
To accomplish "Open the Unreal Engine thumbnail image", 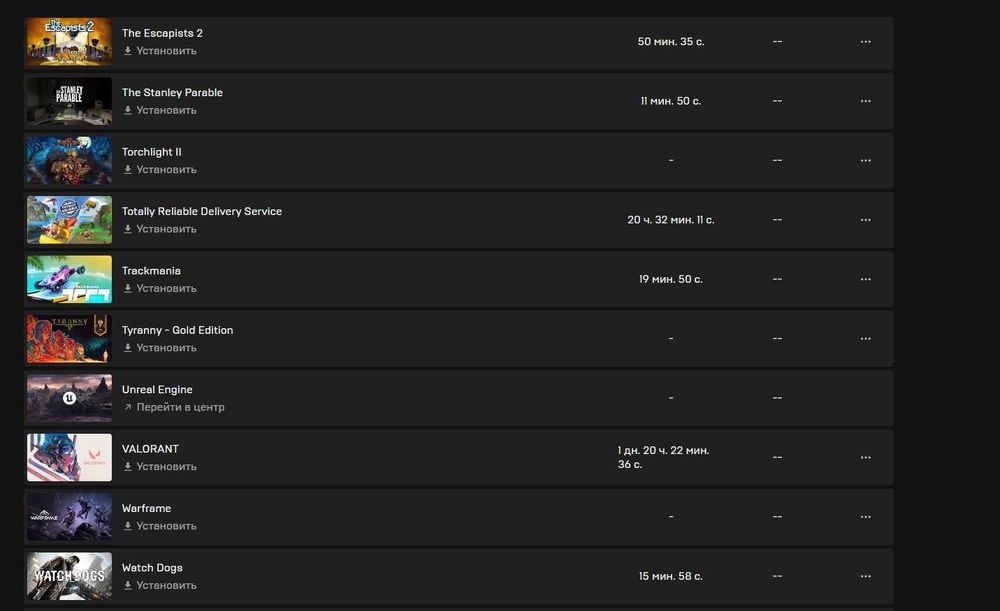I will click(69, 398).
